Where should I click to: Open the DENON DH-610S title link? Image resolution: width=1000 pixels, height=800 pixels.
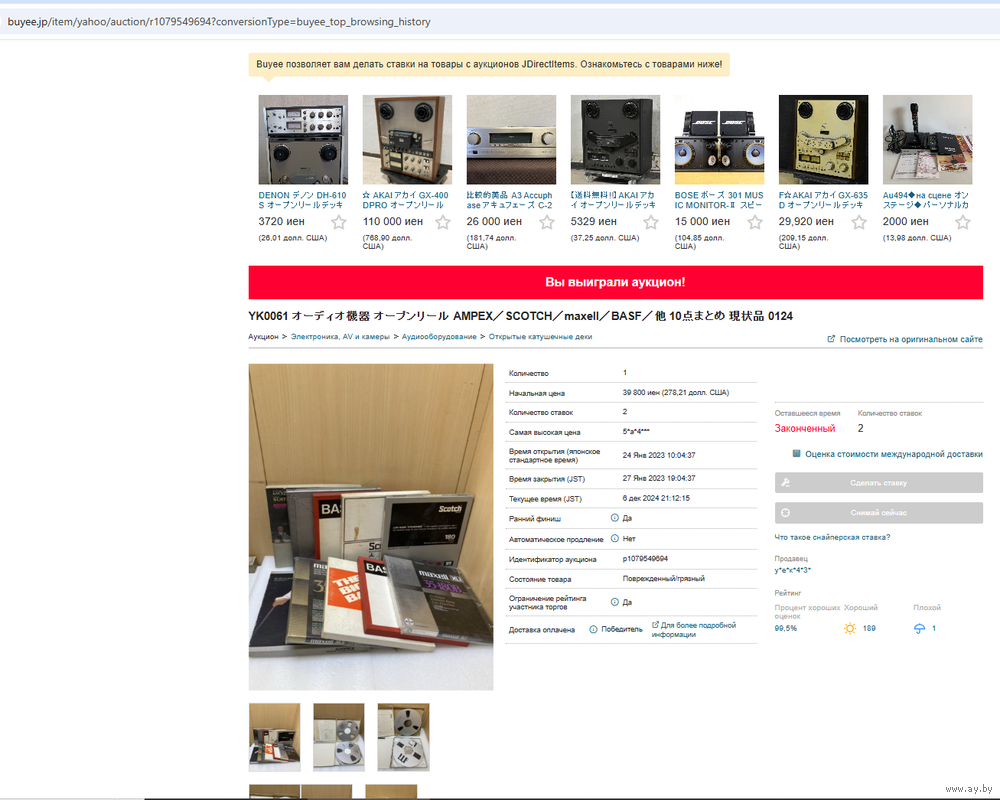[x=302, y=200]
